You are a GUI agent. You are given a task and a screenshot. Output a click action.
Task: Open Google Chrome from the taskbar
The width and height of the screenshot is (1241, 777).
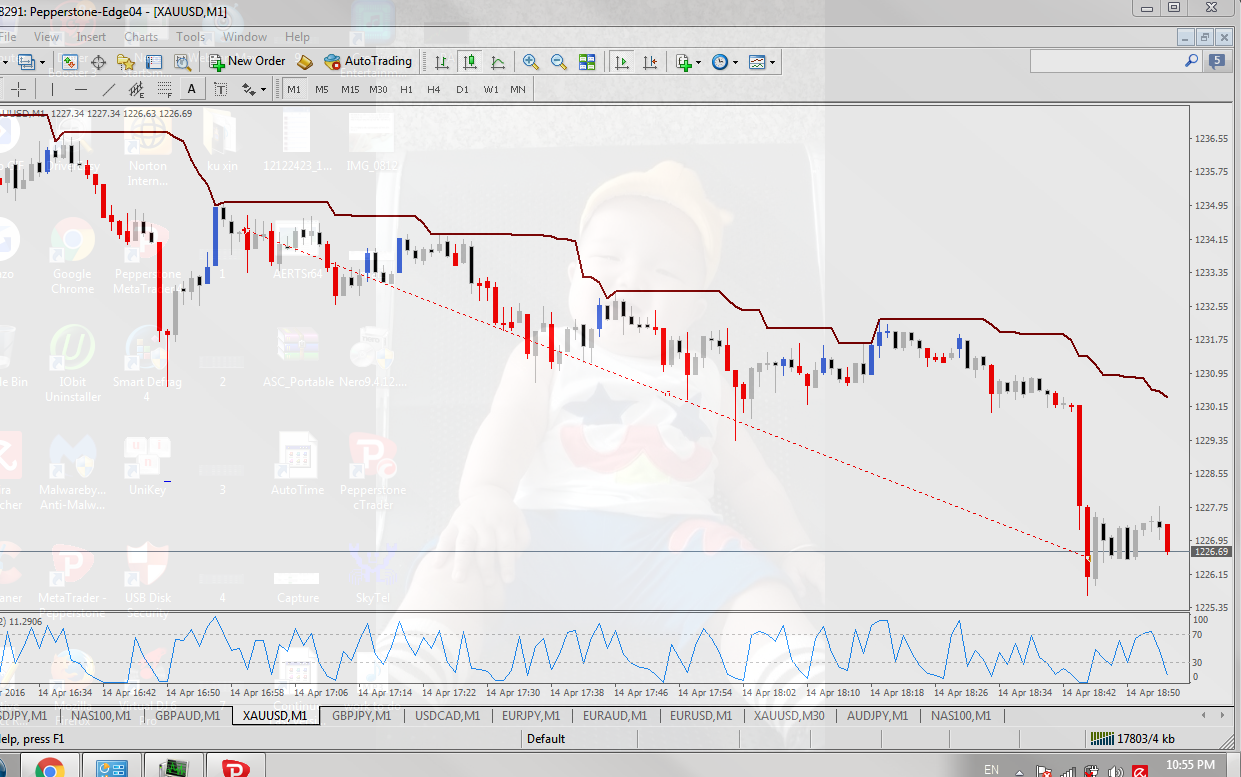(49, 767)
